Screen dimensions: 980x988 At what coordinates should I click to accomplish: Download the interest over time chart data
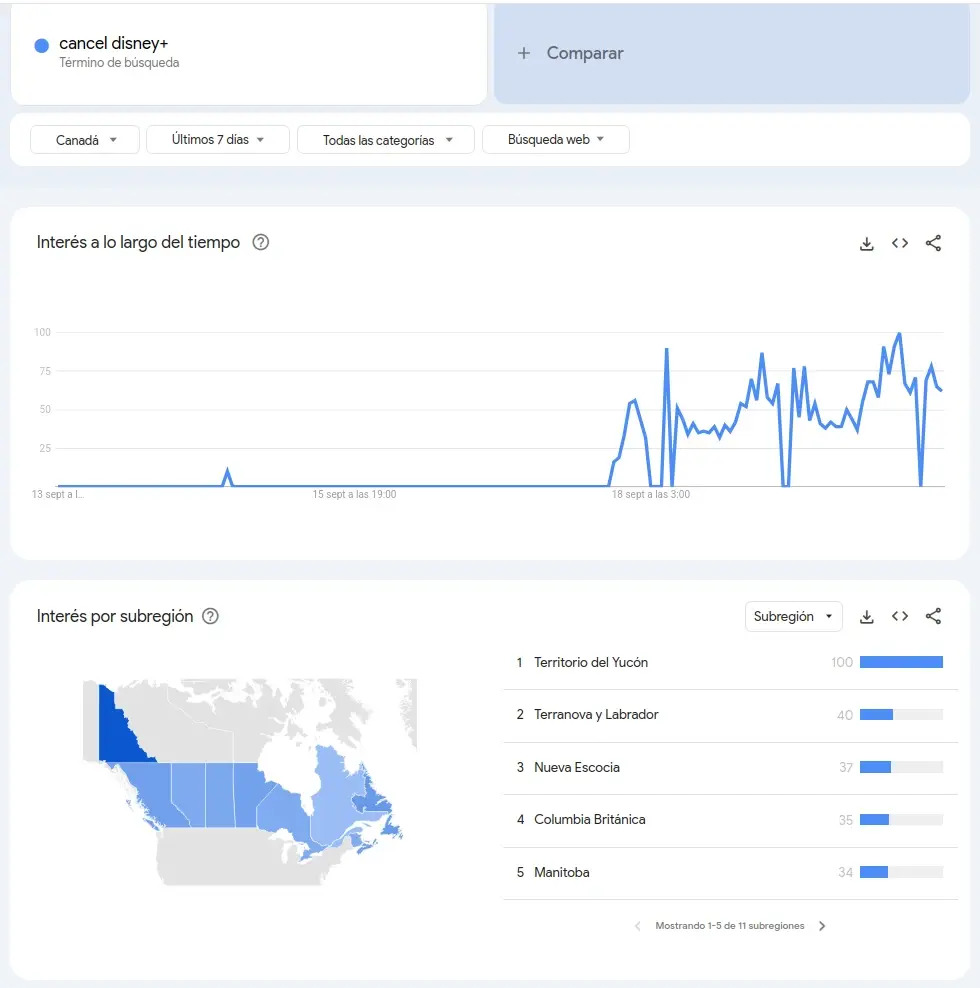tap(867, 243)
